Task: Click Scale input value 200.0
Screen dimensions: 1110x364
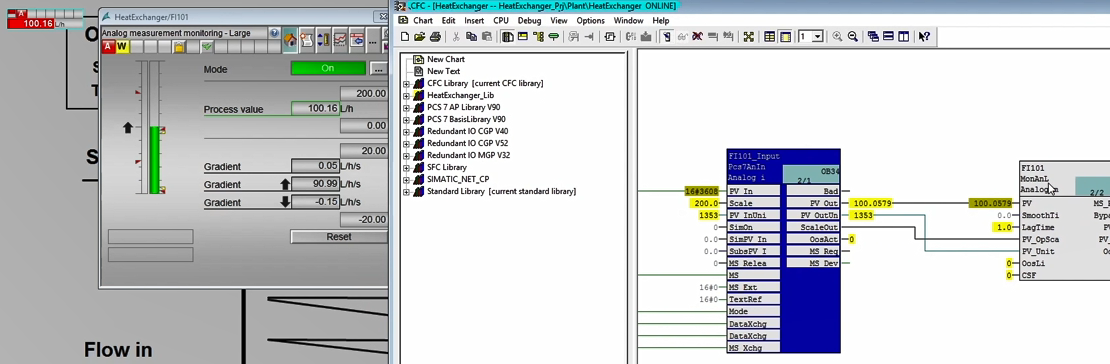Action: pos(705,203)
